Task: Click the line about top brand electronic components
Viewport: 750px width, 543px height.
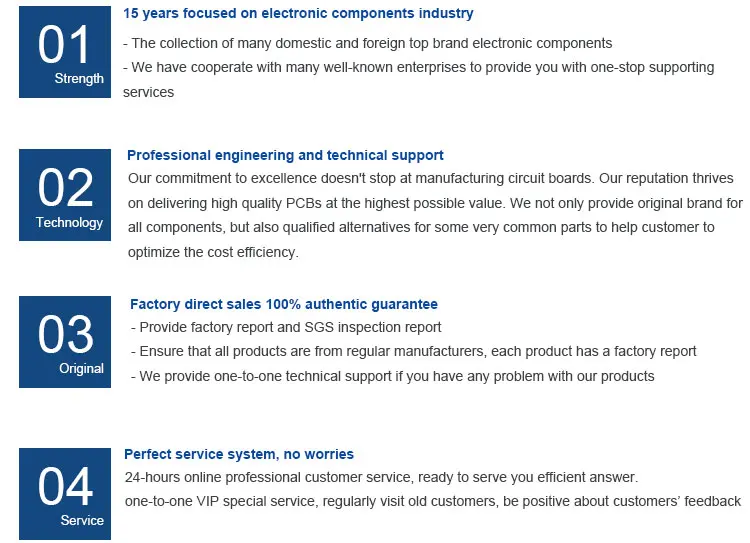Action: coord(367,43)
